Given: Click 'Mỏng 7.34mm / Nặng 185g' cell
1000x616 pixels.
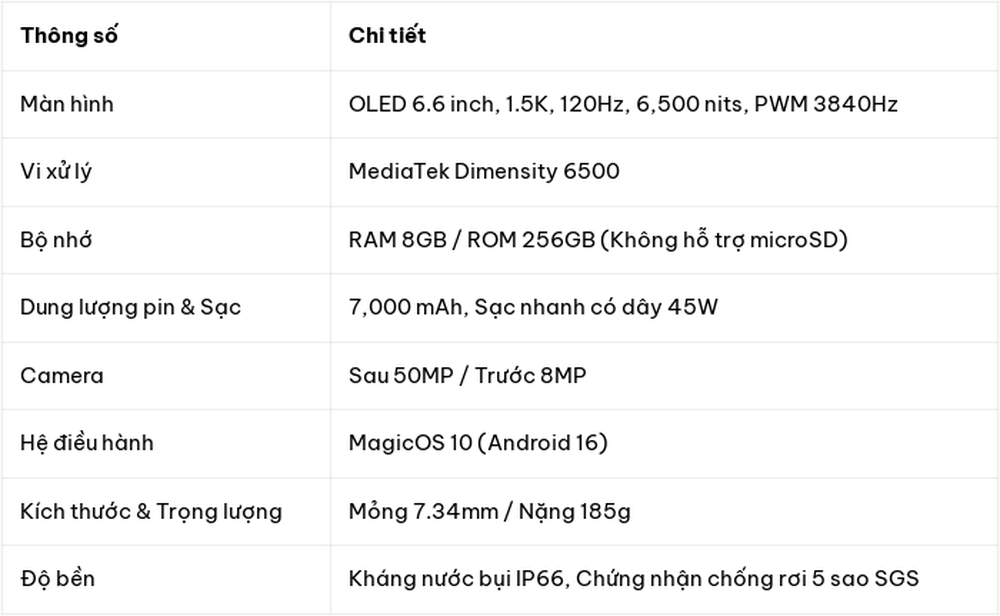Looking at the screenshot, I should pos(490,511).
